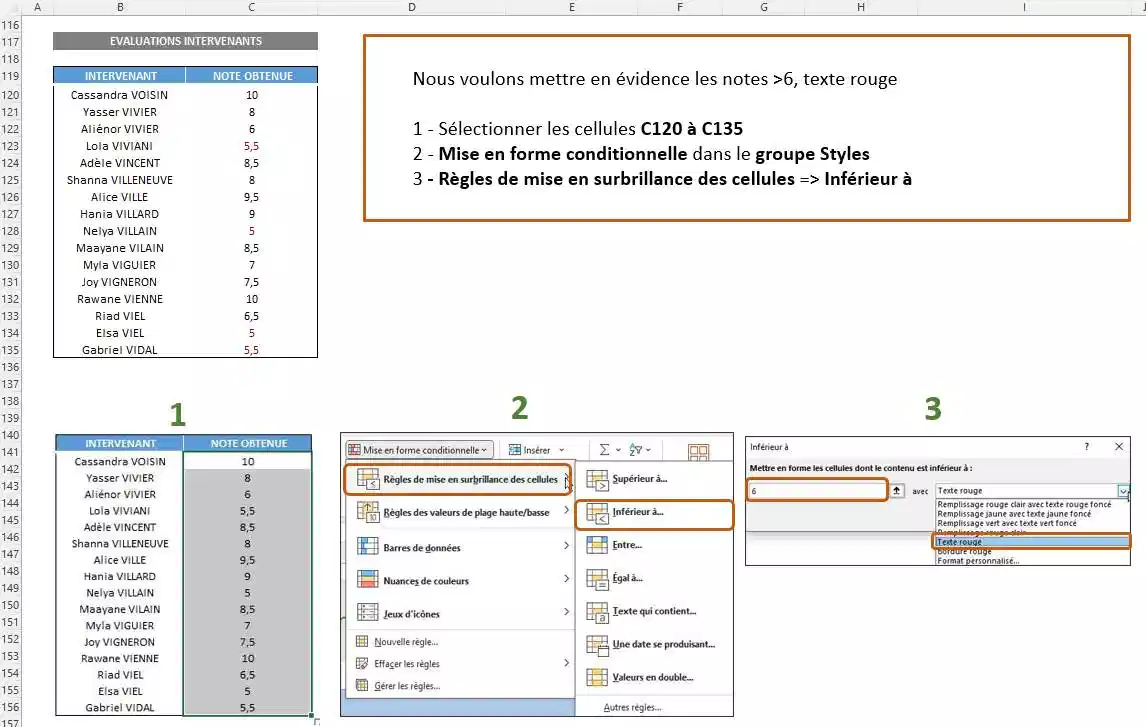Screen dimensions: 1146x727
Task: Click the INTERVENANT header cell in row 119
Action: (x=120, y=75)
